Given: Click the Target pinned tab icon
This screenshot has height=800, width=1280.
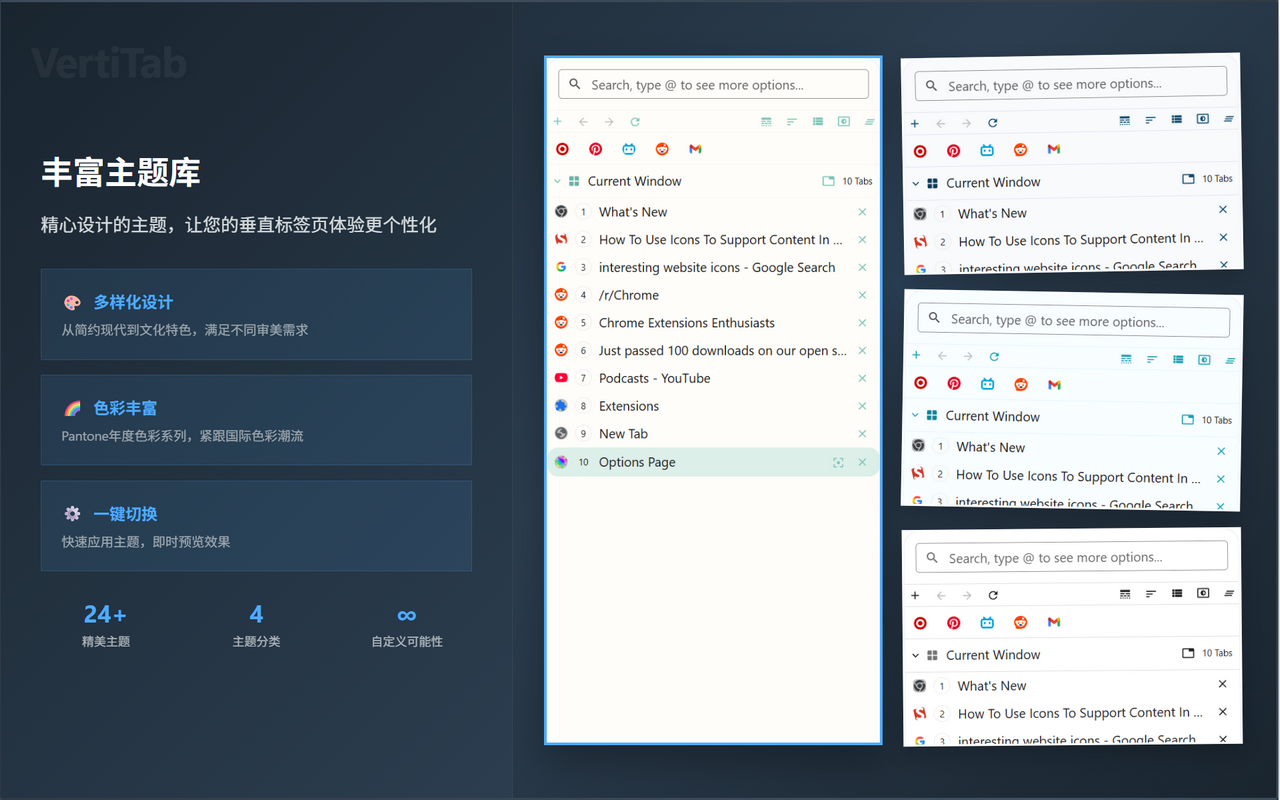Looking at the screenshot, I should pos(562,148).
